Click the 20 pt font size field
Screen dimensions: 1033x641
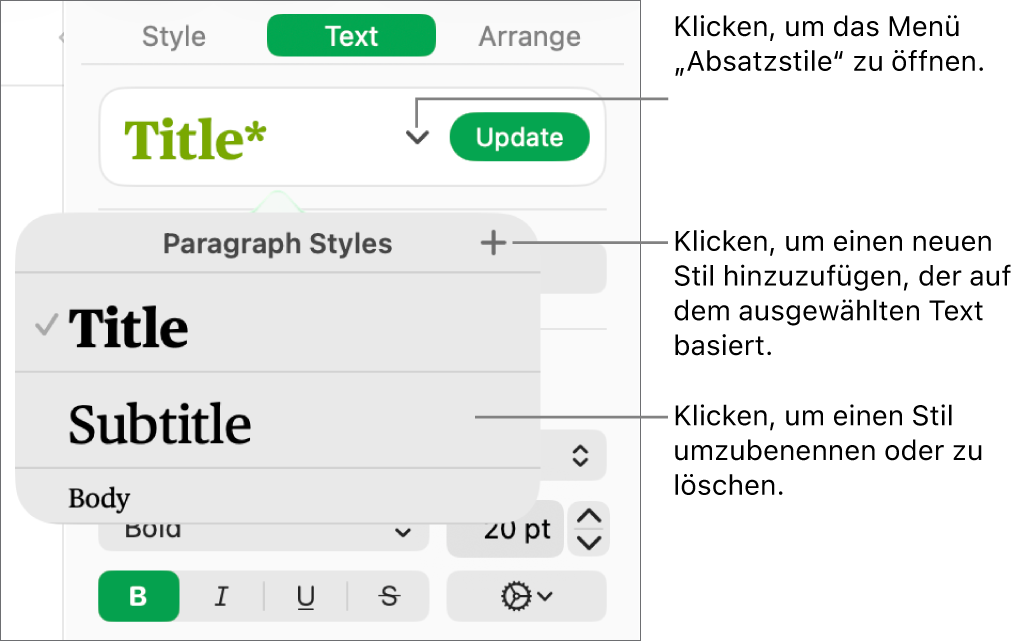pos(505,529)
